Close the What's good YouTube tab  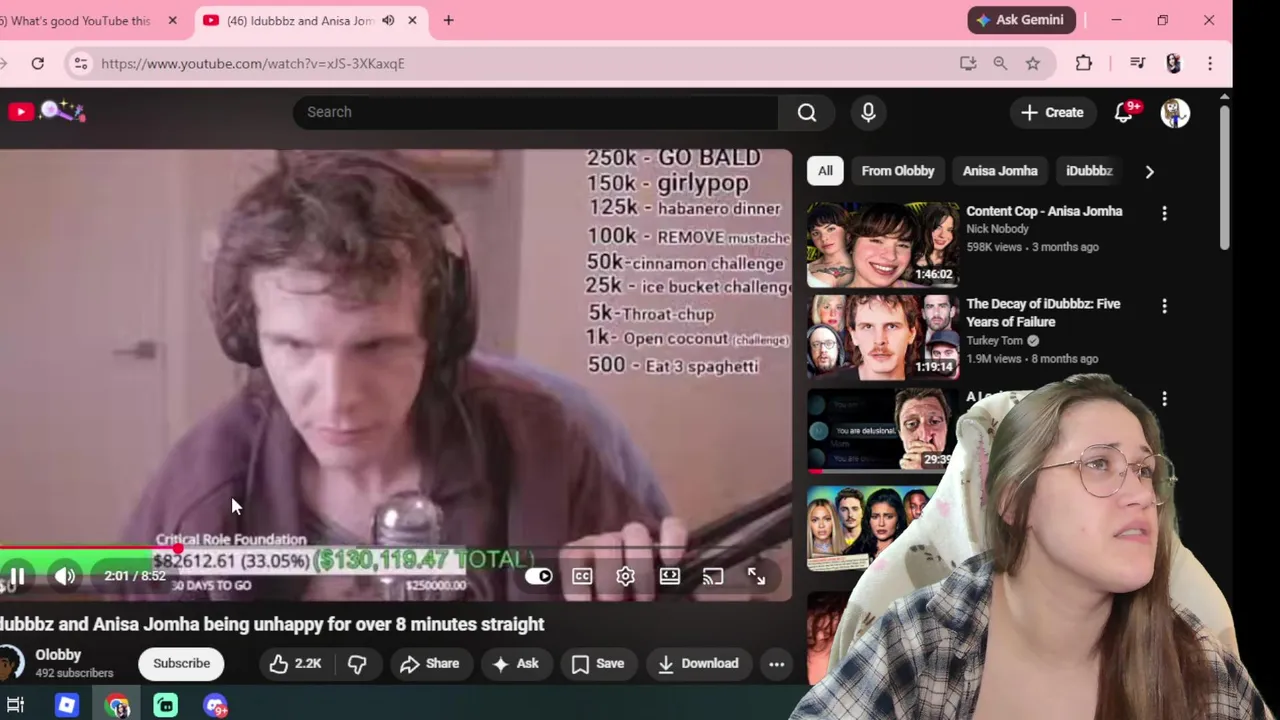pyautogui.click(x=172, y=20)
